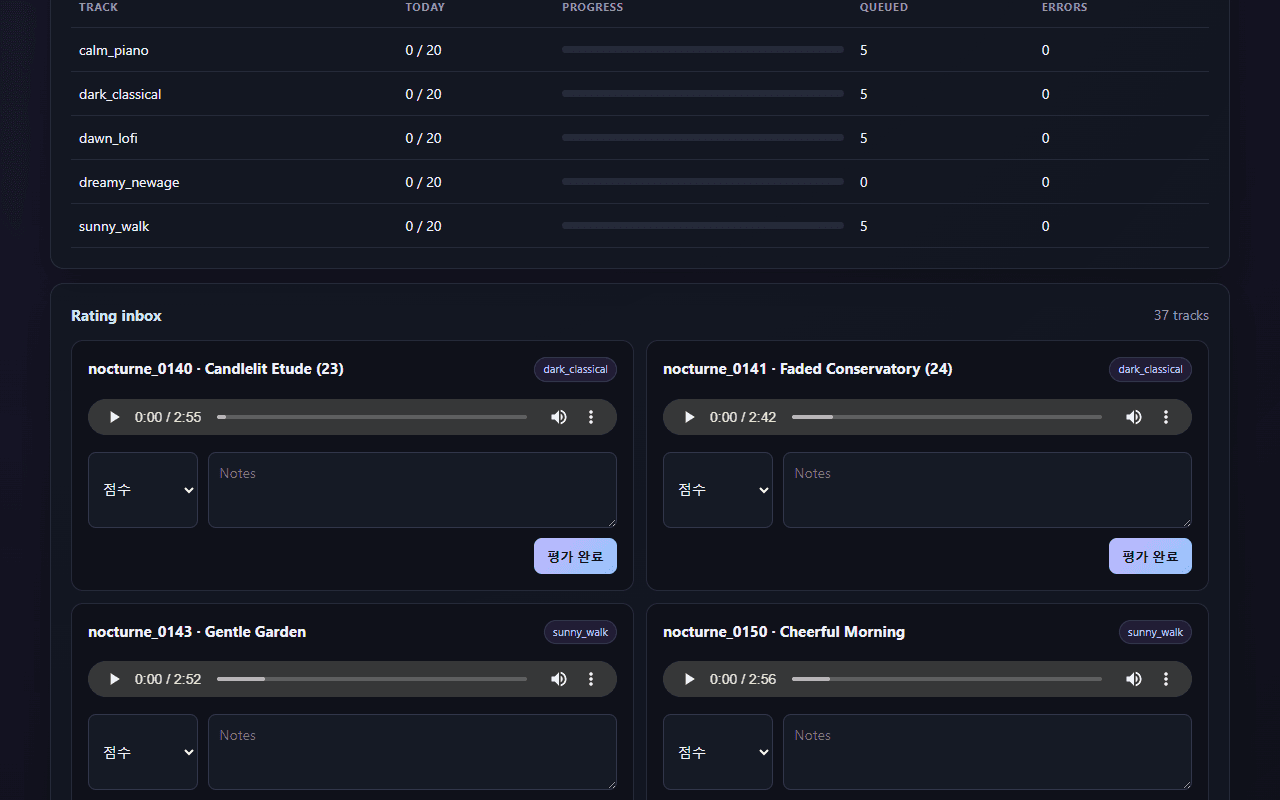This screenshot has height=800, width=1280.
Task: Seek in the Candlelit Etude (23) audio timeline
Action: [372, 417]
